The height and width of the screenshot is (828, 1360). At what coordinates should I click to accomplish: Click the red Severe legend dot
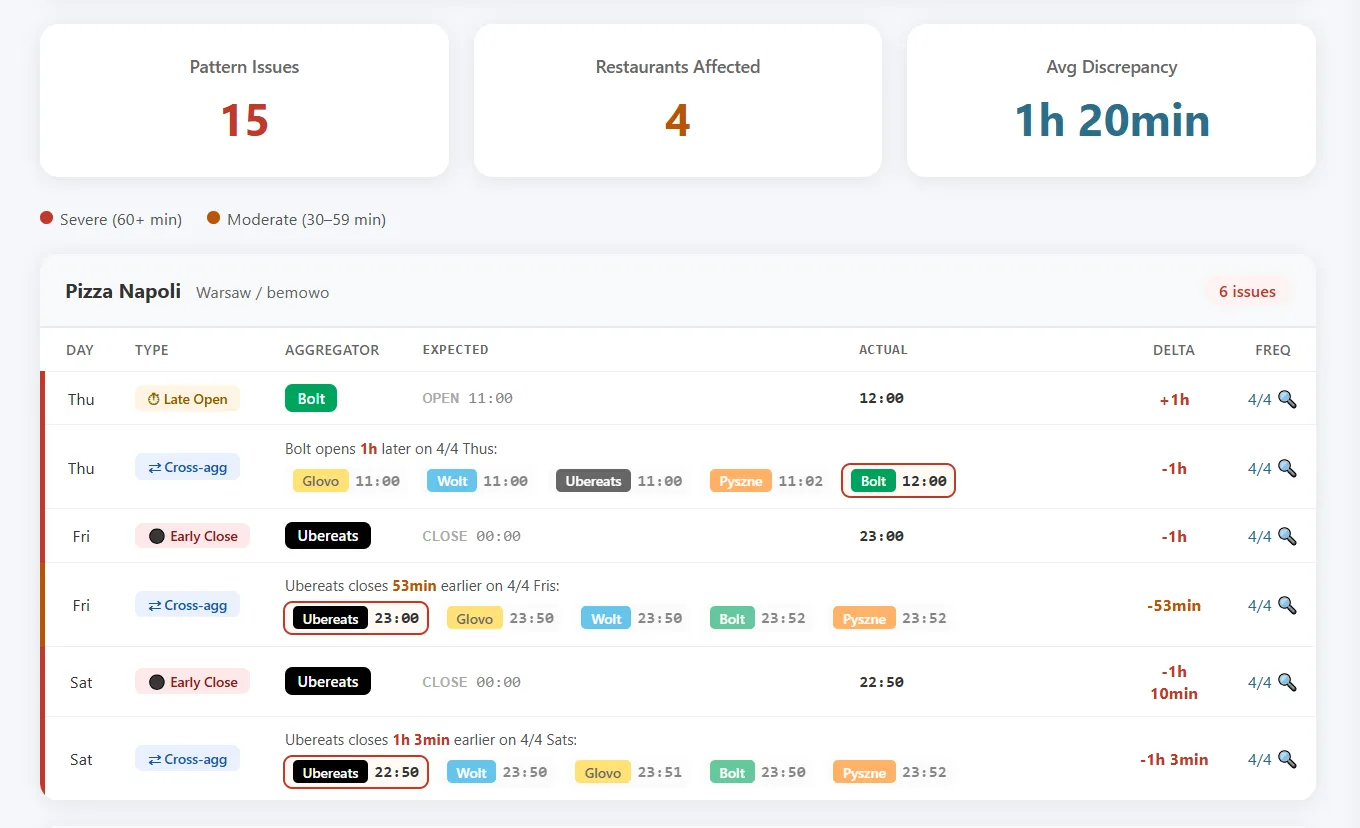point(46,218)
